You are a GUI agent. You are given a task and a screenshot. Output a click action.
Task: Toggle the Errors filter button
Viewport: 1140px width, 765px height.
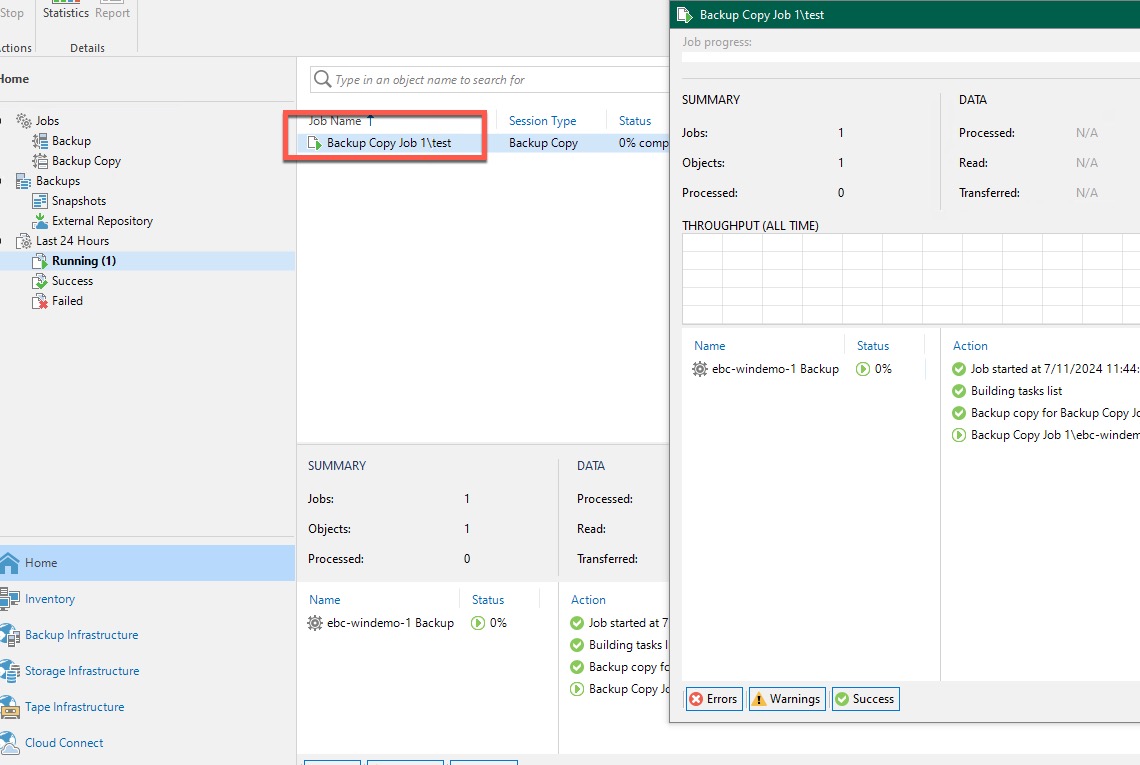tap(713, 699)
